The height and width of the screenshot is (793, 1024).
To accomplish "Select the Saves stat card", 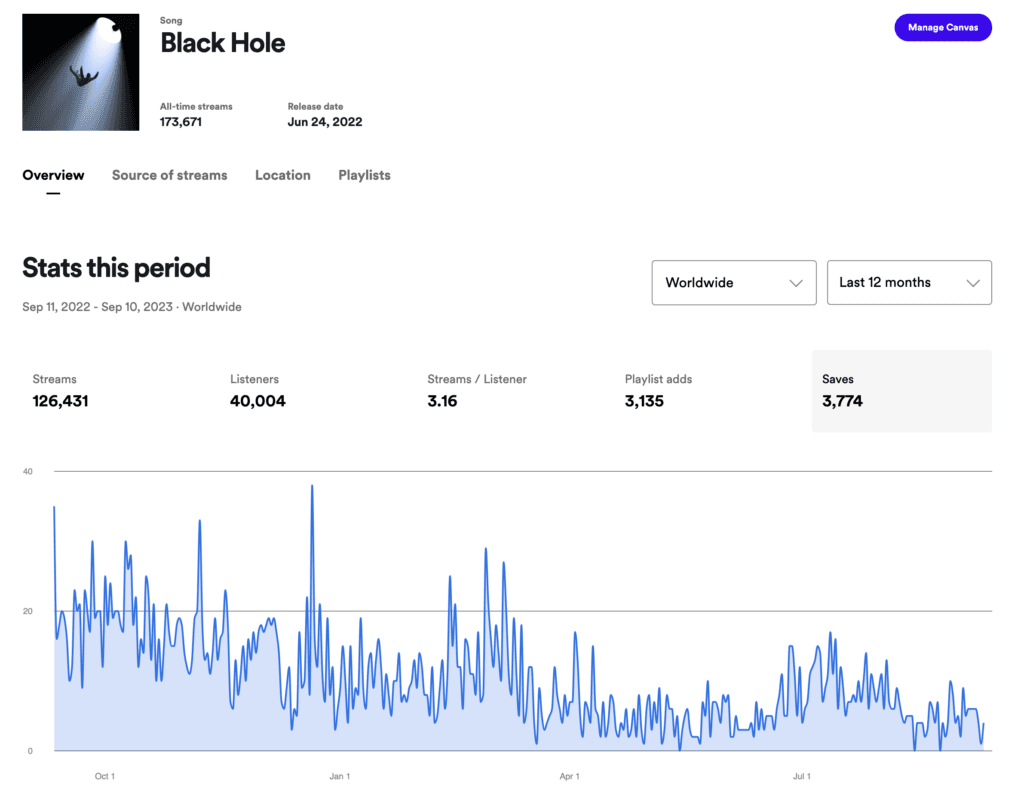I will pyautogui.click(x=902, y=391).
